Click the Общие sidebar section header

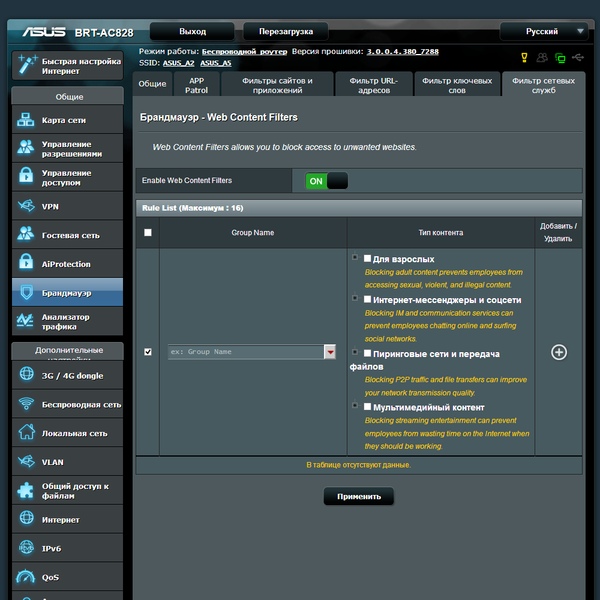point(68,96)
